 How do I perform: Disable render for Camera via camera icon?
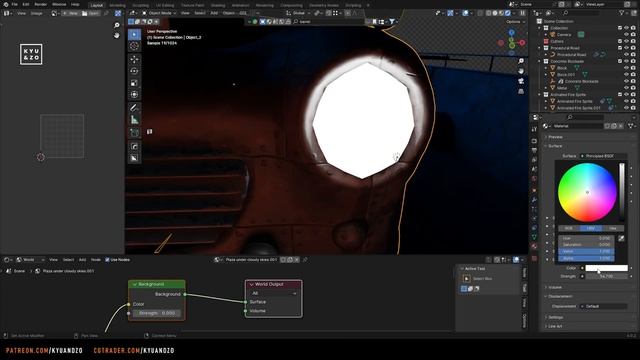633,35
